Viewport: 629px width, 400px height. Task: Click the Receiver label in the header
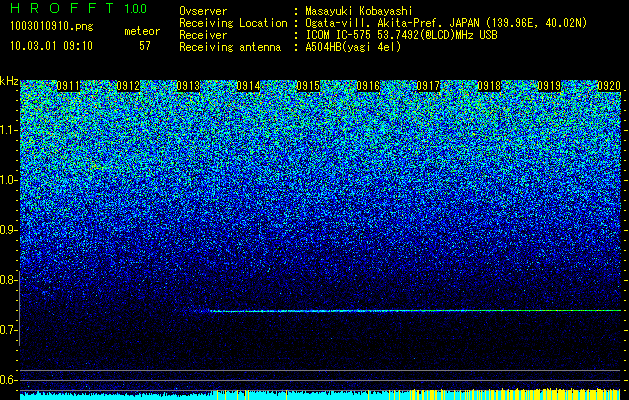pyautogui.click(x=203, y=35)
